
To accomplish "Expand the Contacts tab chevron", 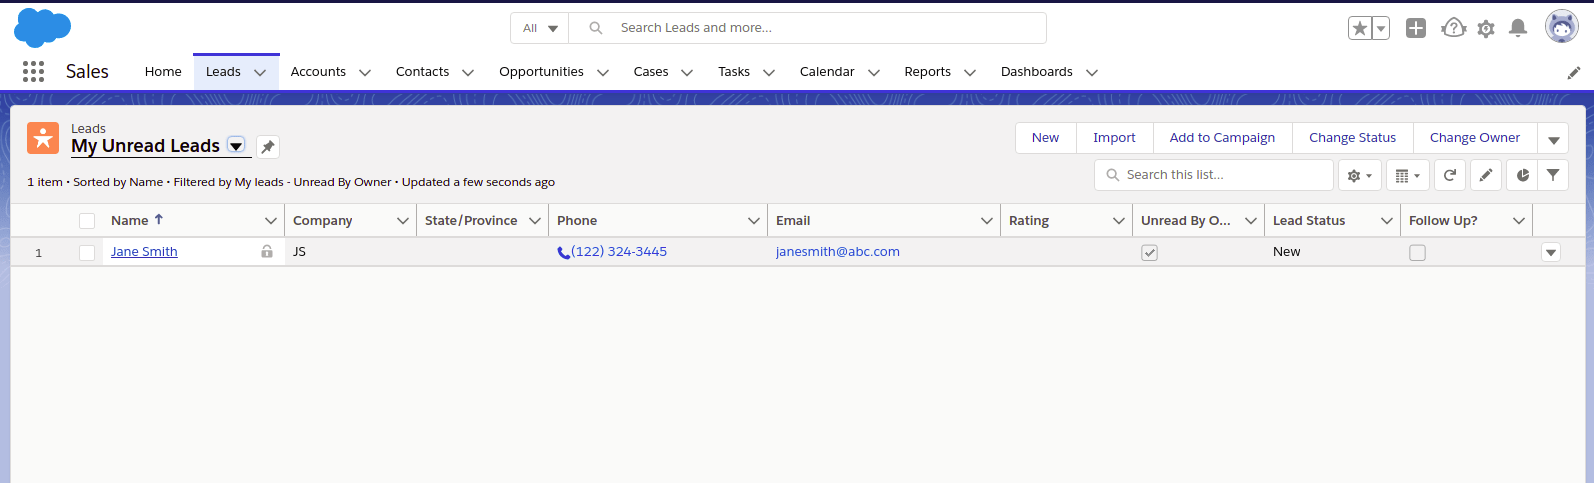I will pyautogui.click(x=468, y=72).
